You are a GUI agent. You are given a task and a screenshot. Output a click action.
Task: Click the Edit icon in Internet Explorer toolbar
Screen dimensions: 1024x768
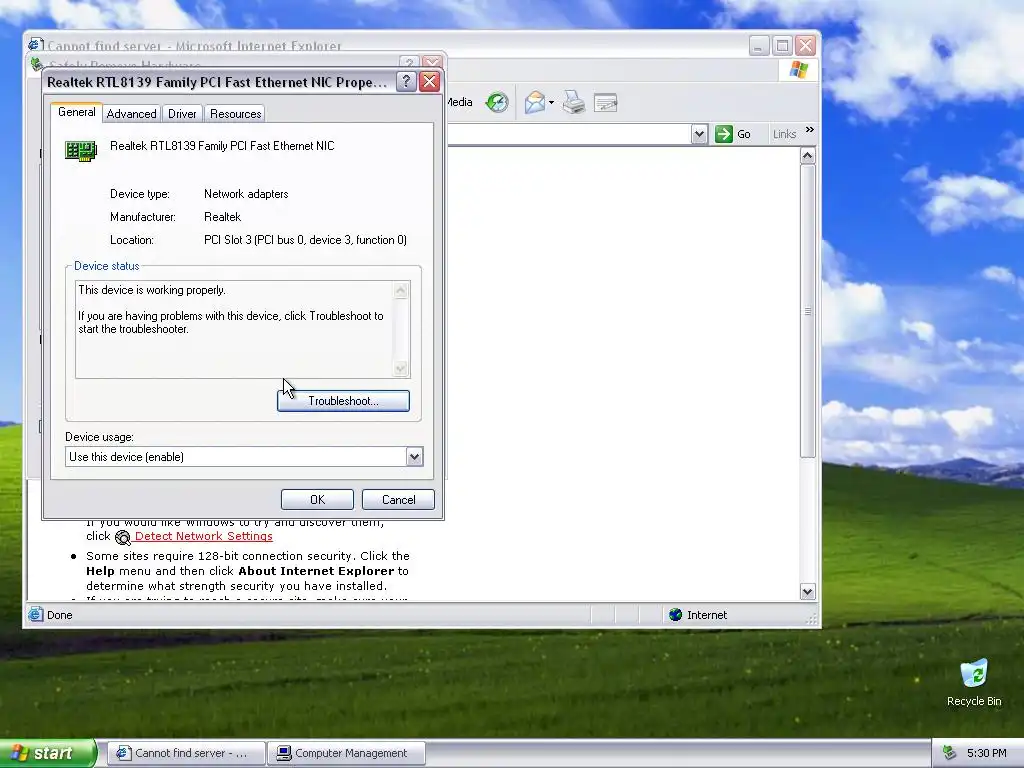click(x=606, y=103)
